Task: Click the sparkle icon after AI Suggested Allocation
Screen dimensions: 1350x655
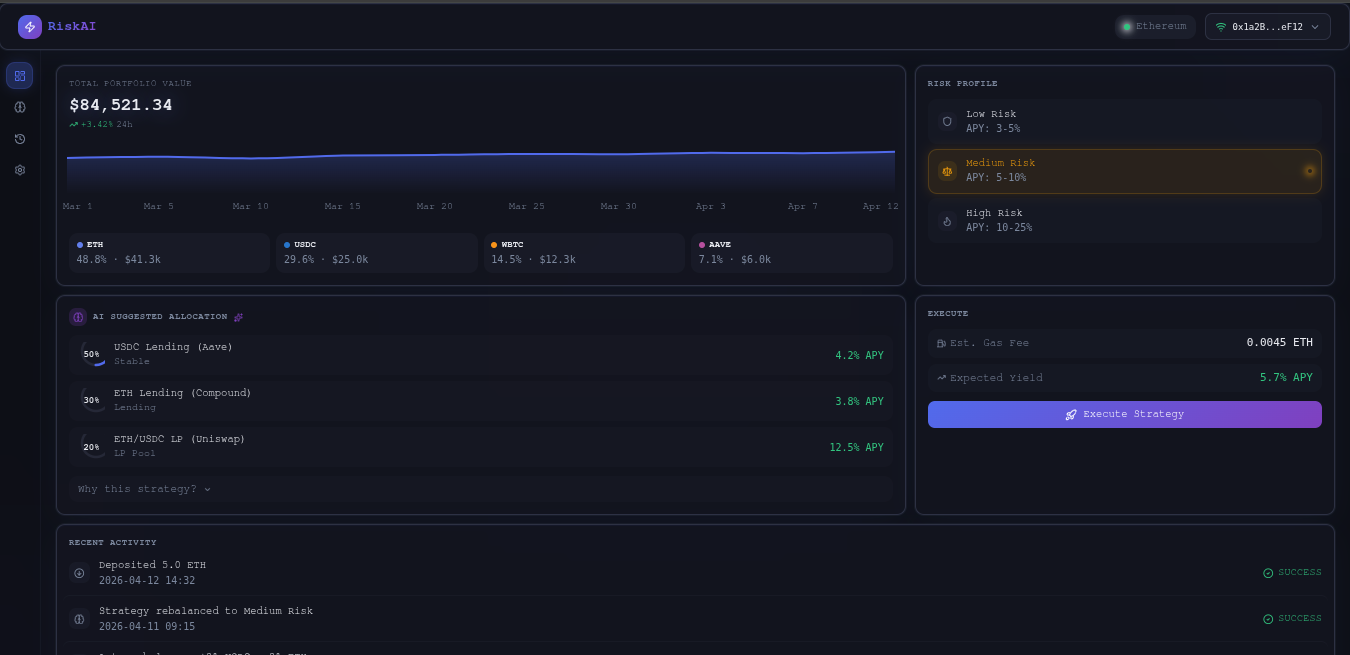Action: pyautogui.click(x=238, y=317)
